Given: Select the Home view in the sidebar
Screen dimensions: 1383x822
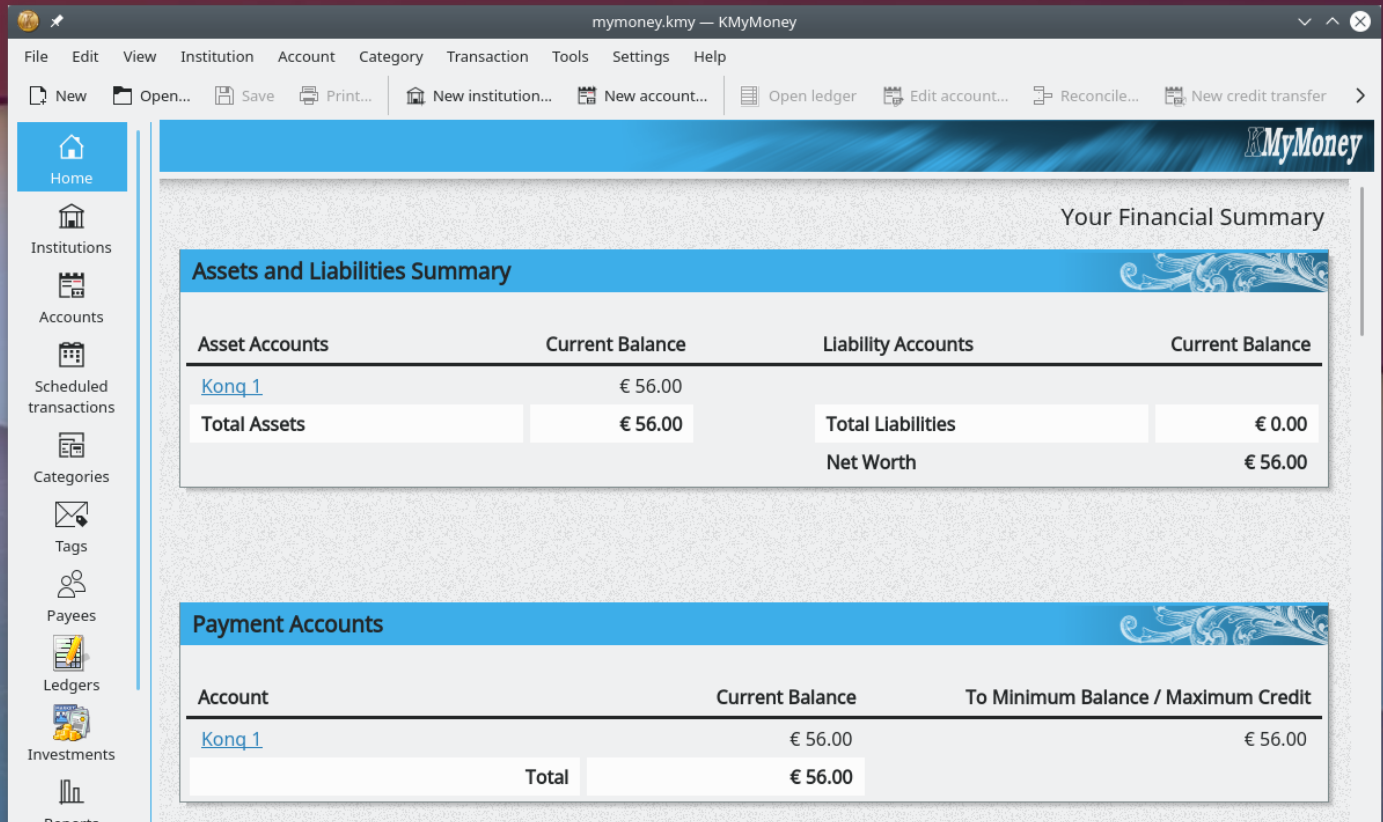Looking at the screenshot, I should pyautogui.click(x=70, y=156).
